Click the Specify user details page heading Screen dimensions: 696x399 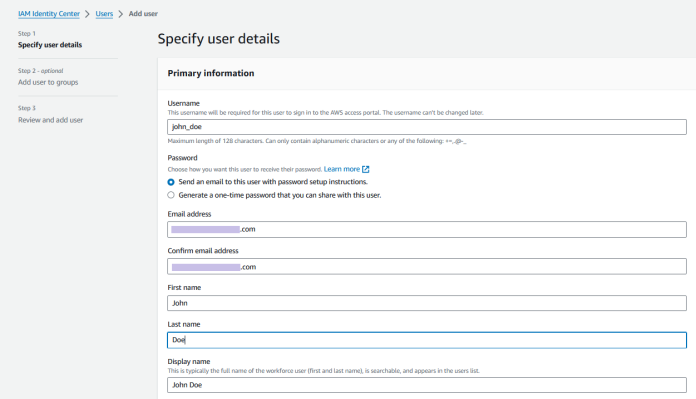(218, 39)
